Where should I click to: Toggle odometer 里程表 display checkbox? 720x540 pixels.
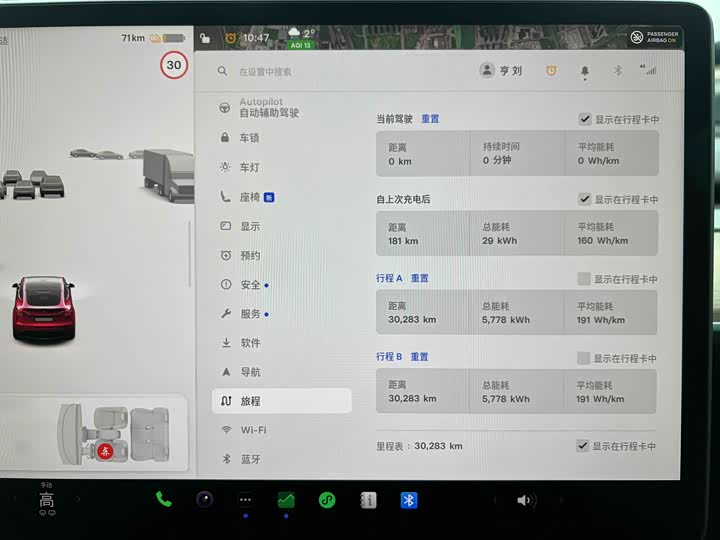pos(583,446)
